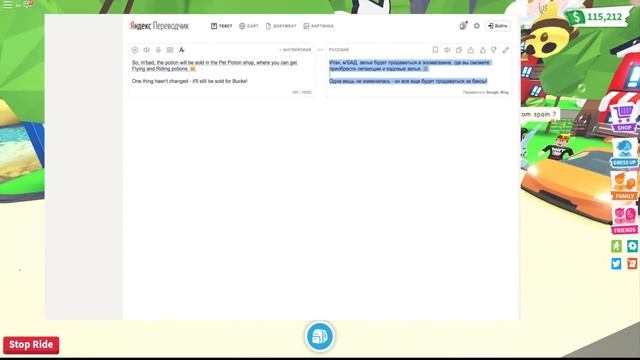Copy the translated text
This screenshot has height=360, width=640.
coord(459,50)
